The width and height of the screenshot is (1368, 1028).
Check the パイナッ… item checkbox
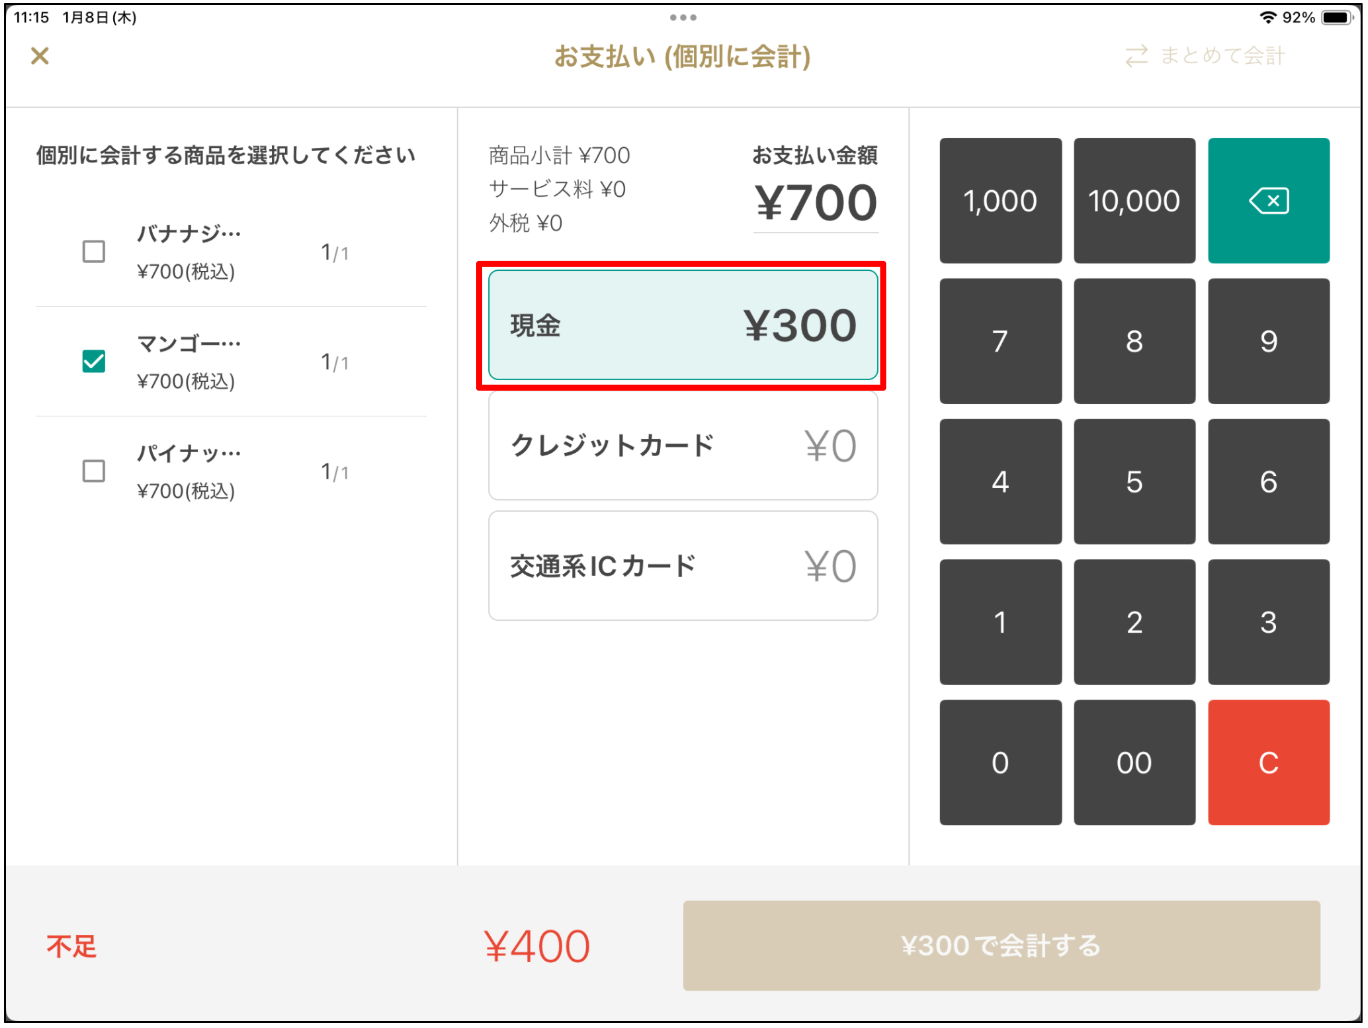pos(94,471)
